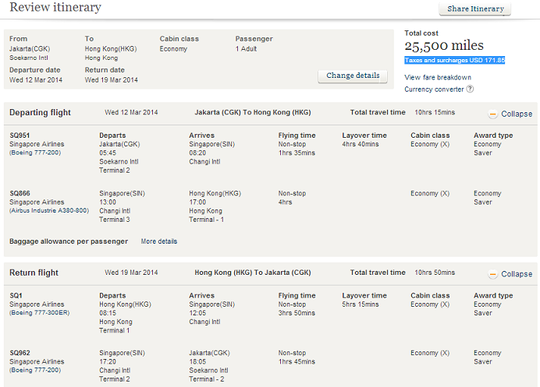Click Jakarta (CGK) To Hong Kong (HKG) route
This screenshot has width=540, height=387.
click(253, 113)
